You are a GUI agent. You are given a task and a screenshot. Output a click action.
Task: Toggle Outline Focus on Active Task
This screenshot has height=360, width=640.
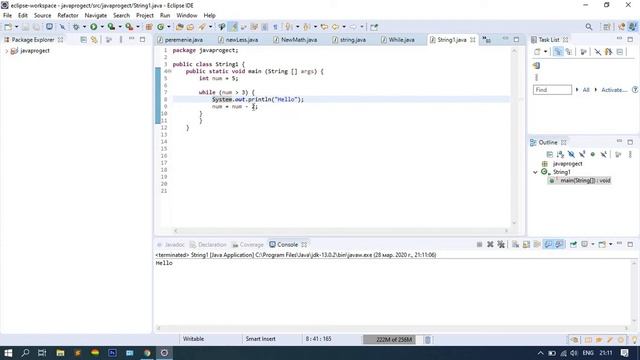(x=618, y=154)
